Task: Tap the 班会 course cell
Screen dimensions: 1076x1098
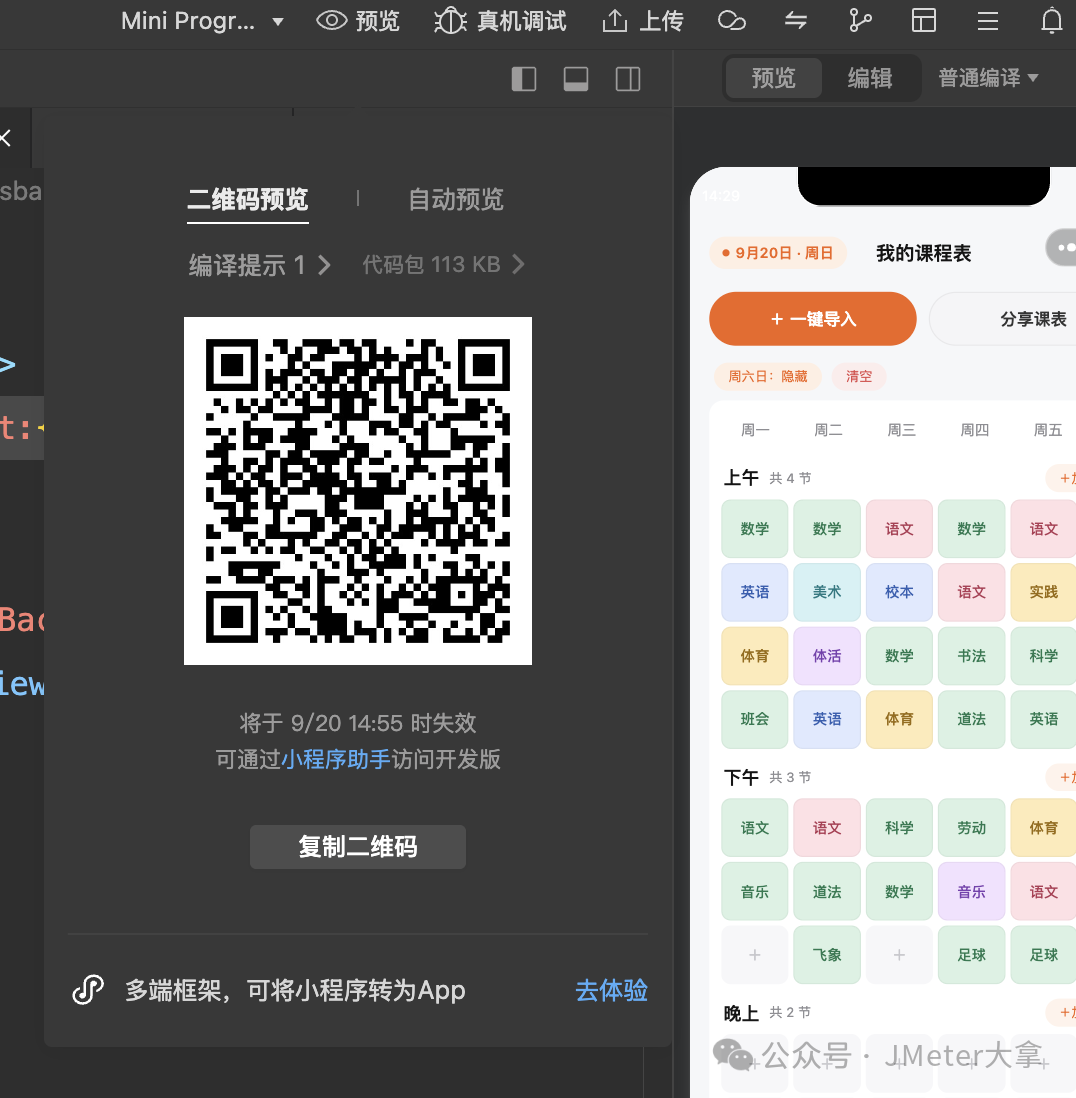Action: [x=755, y=719]
